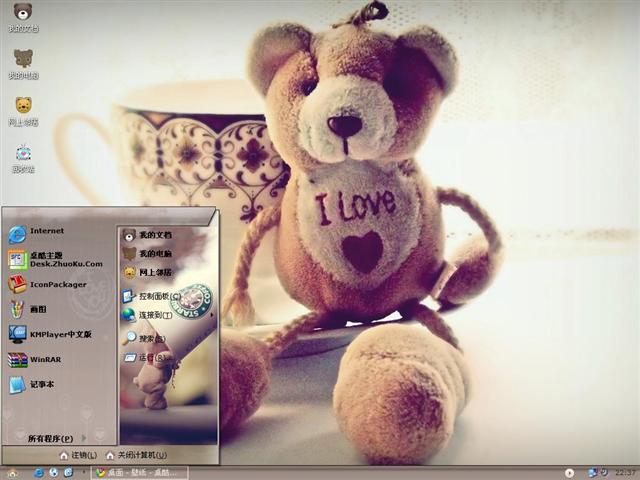Open 控制面板(C) control panel
This screenshot has height=480, width=640.
[x=151, y=296]
